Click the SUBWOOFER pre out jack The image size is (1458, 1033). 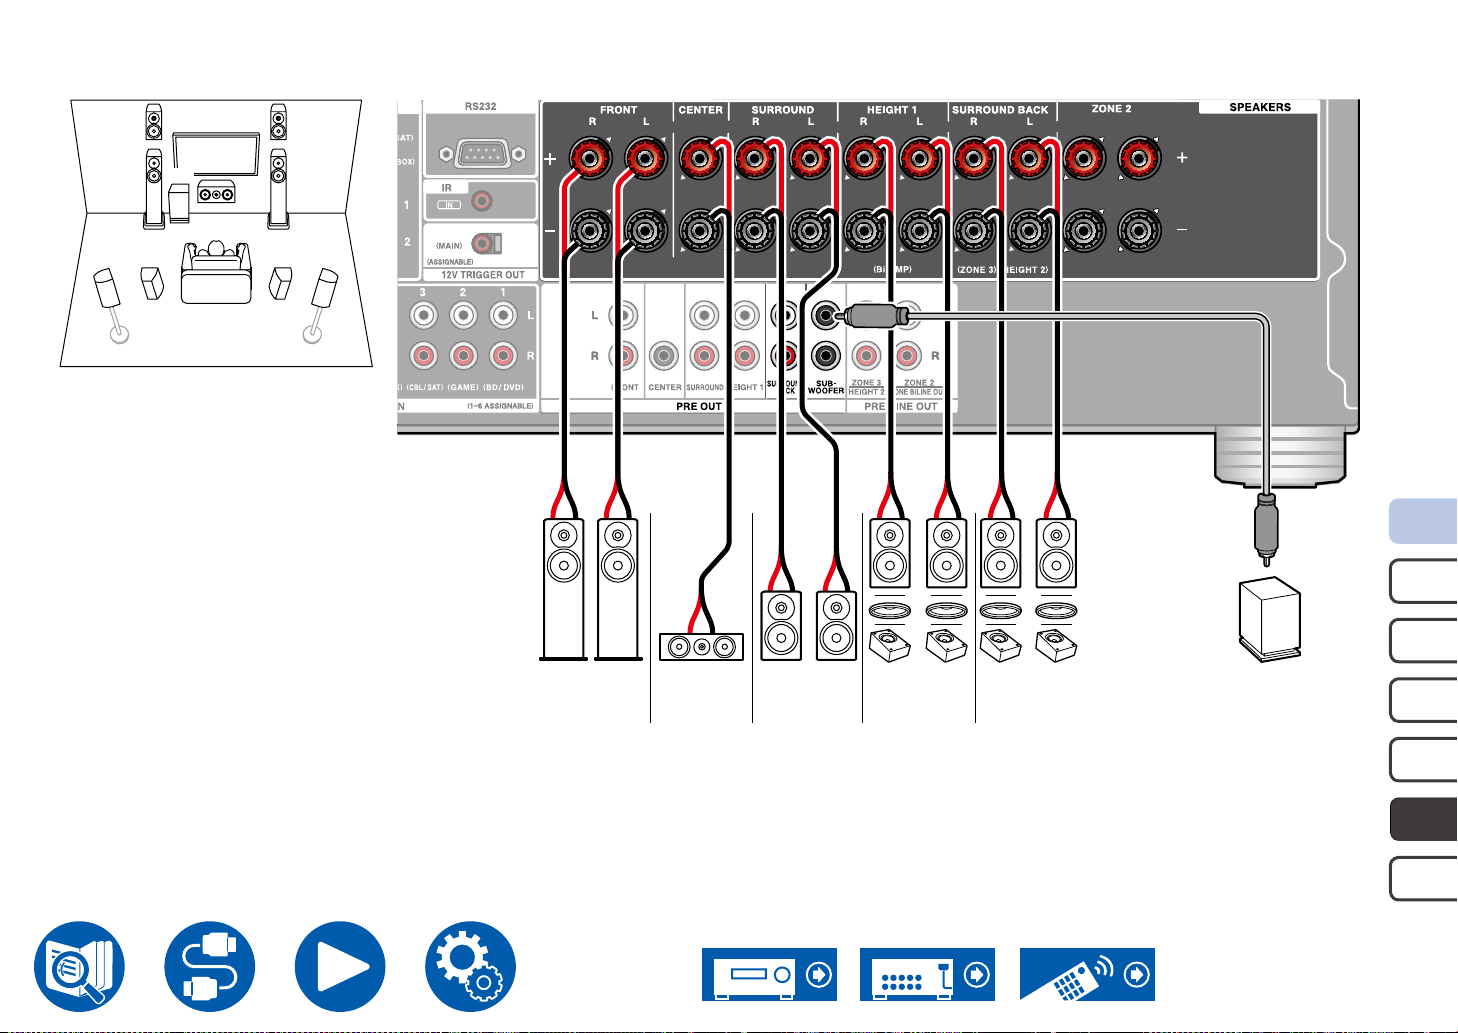826,318
